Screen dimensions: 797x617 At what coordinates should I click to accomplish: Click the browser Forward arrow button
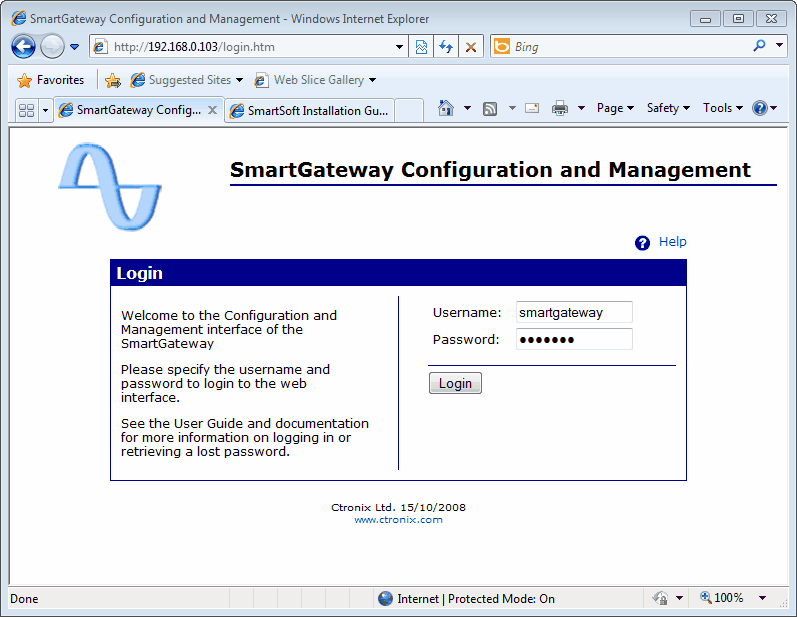coord(52,47)
